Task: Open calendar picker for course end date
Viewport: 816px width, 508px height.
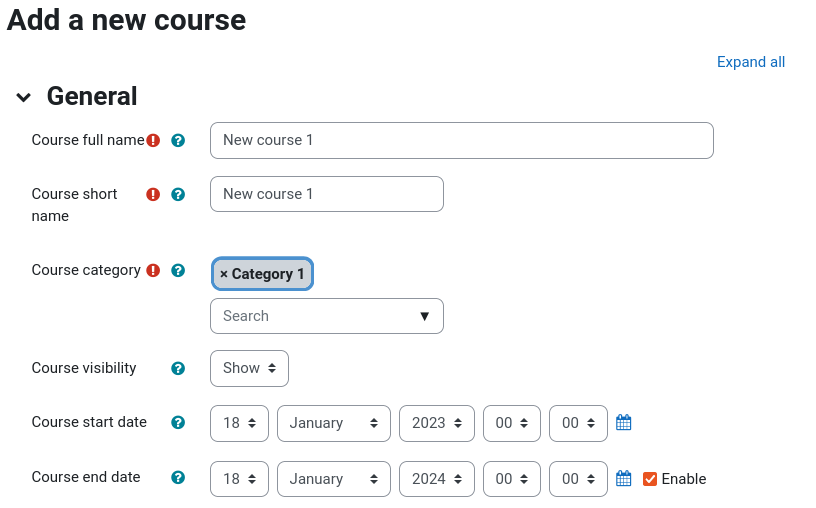Action: pyautogui.click(x=623, y=478)
